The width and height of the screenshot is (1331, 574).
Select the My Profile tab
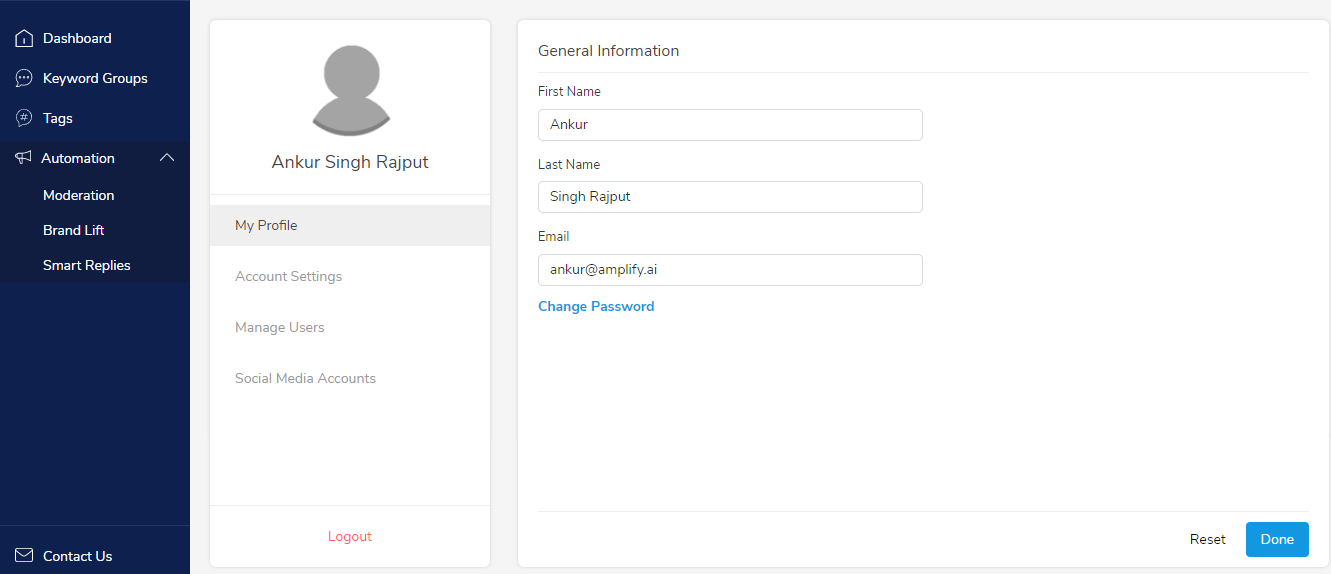(x=350, y=225)
